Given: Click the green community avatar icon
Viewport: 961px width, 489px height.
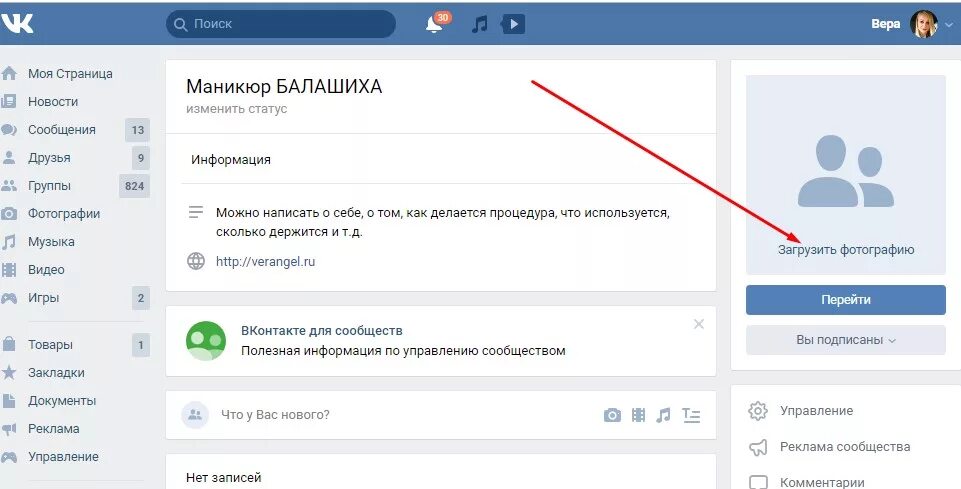Looking at the screenshot, I should pos(206,341).
